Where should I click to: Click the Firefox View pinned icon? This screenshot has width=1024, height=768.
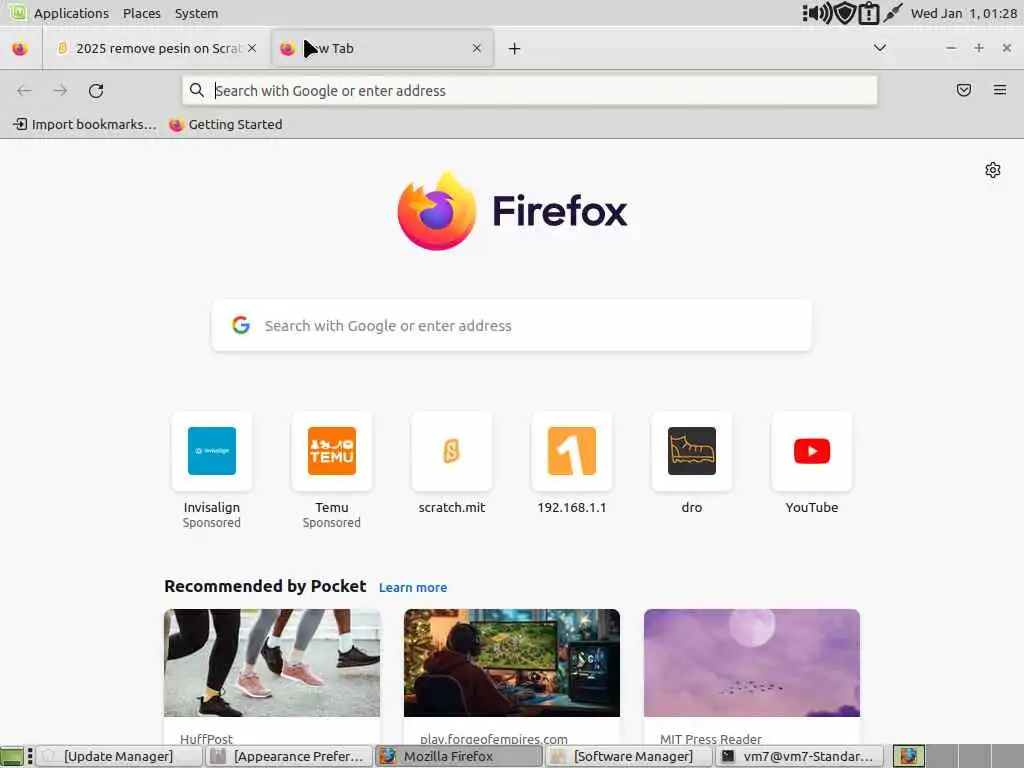pos(20,48)
